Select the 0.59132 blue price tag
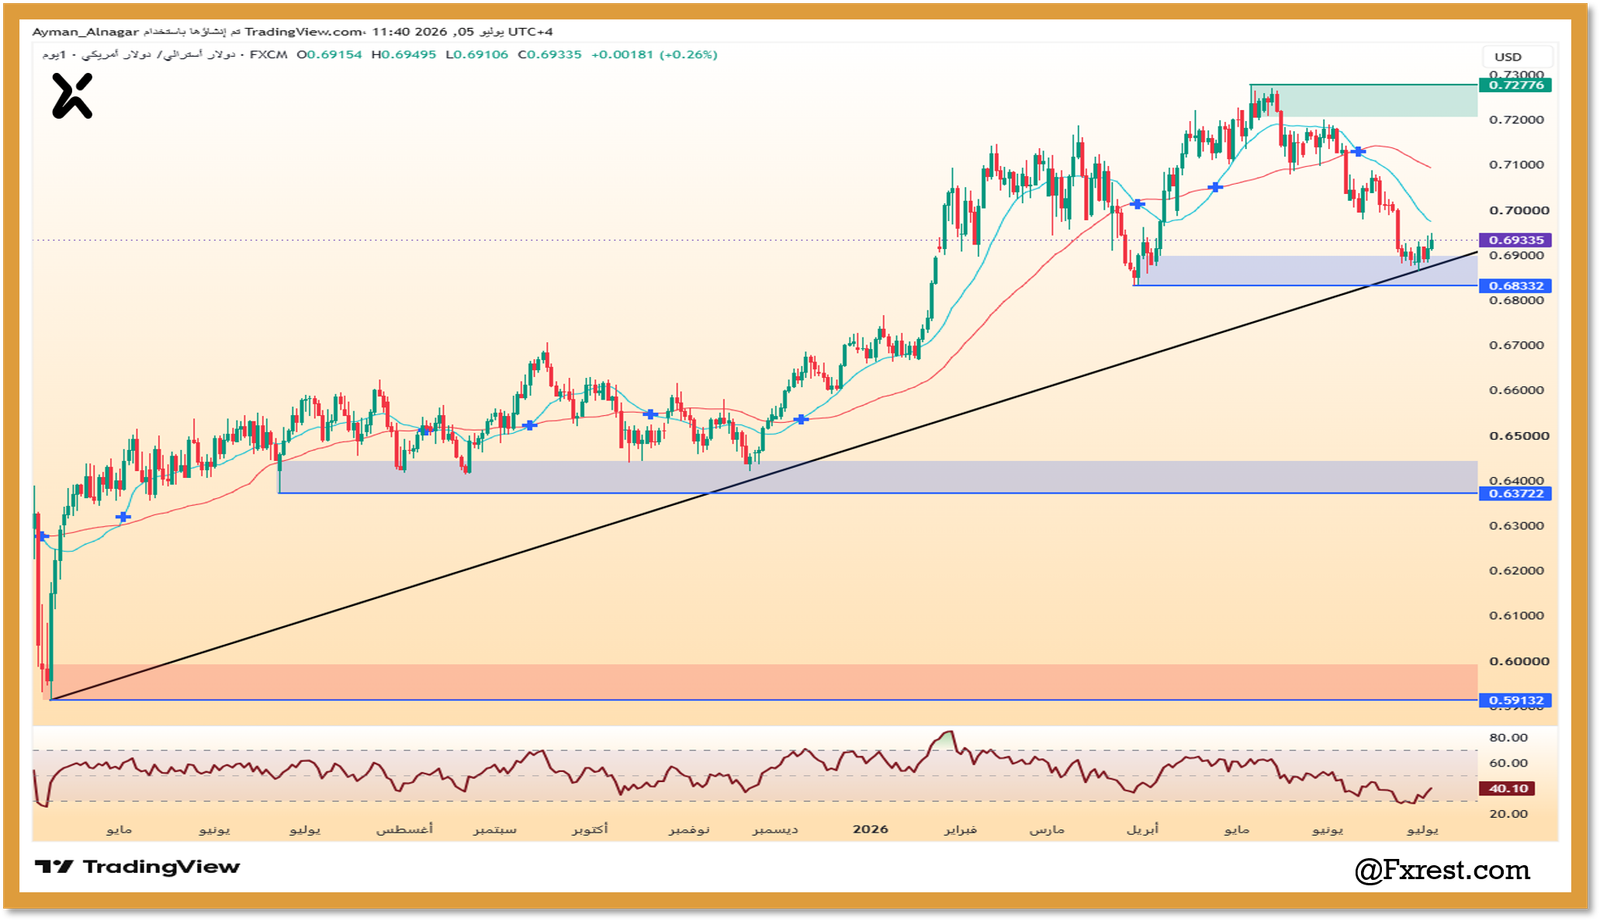 pyautogui.click(x=1515, y=701)
